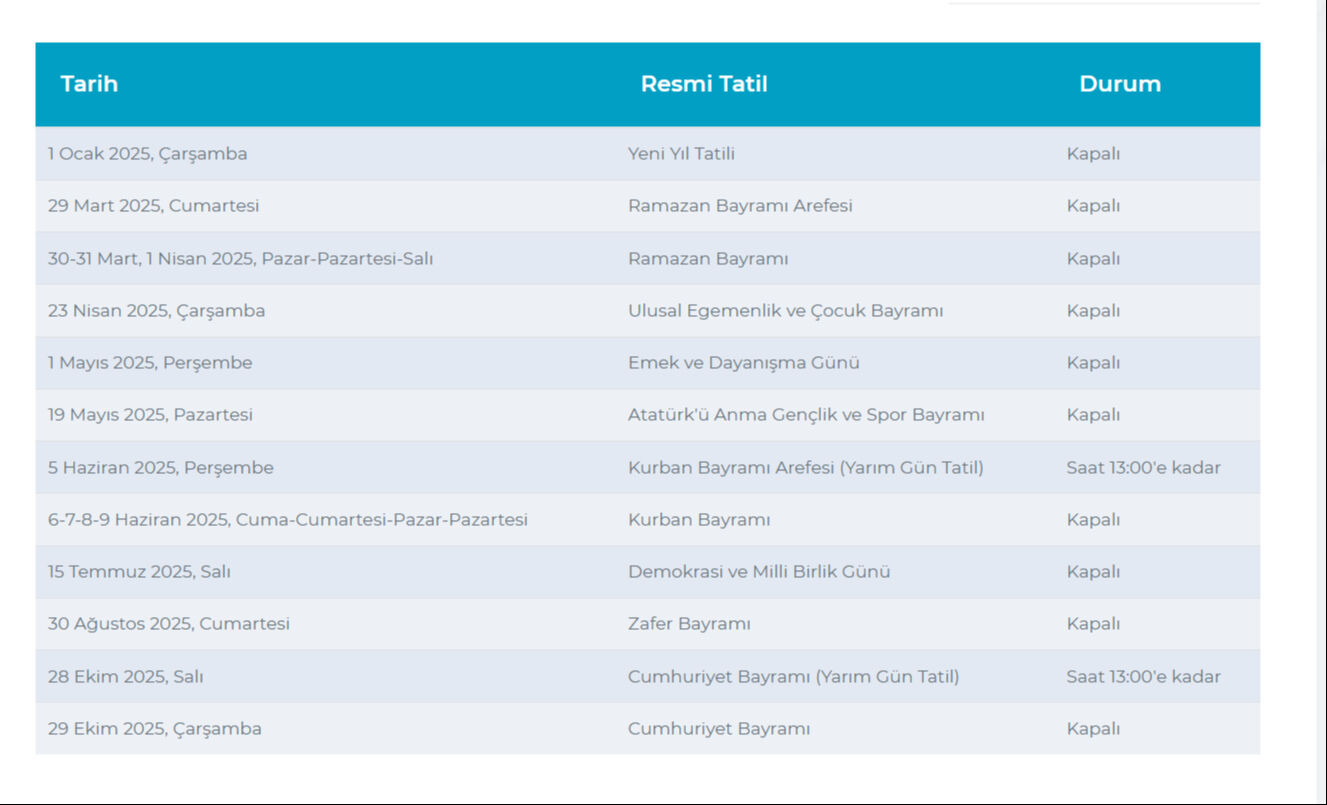Click the 1 Mayıs 2025, Perşembe date
Viewport: 1327px width, 805px height.
150,363
